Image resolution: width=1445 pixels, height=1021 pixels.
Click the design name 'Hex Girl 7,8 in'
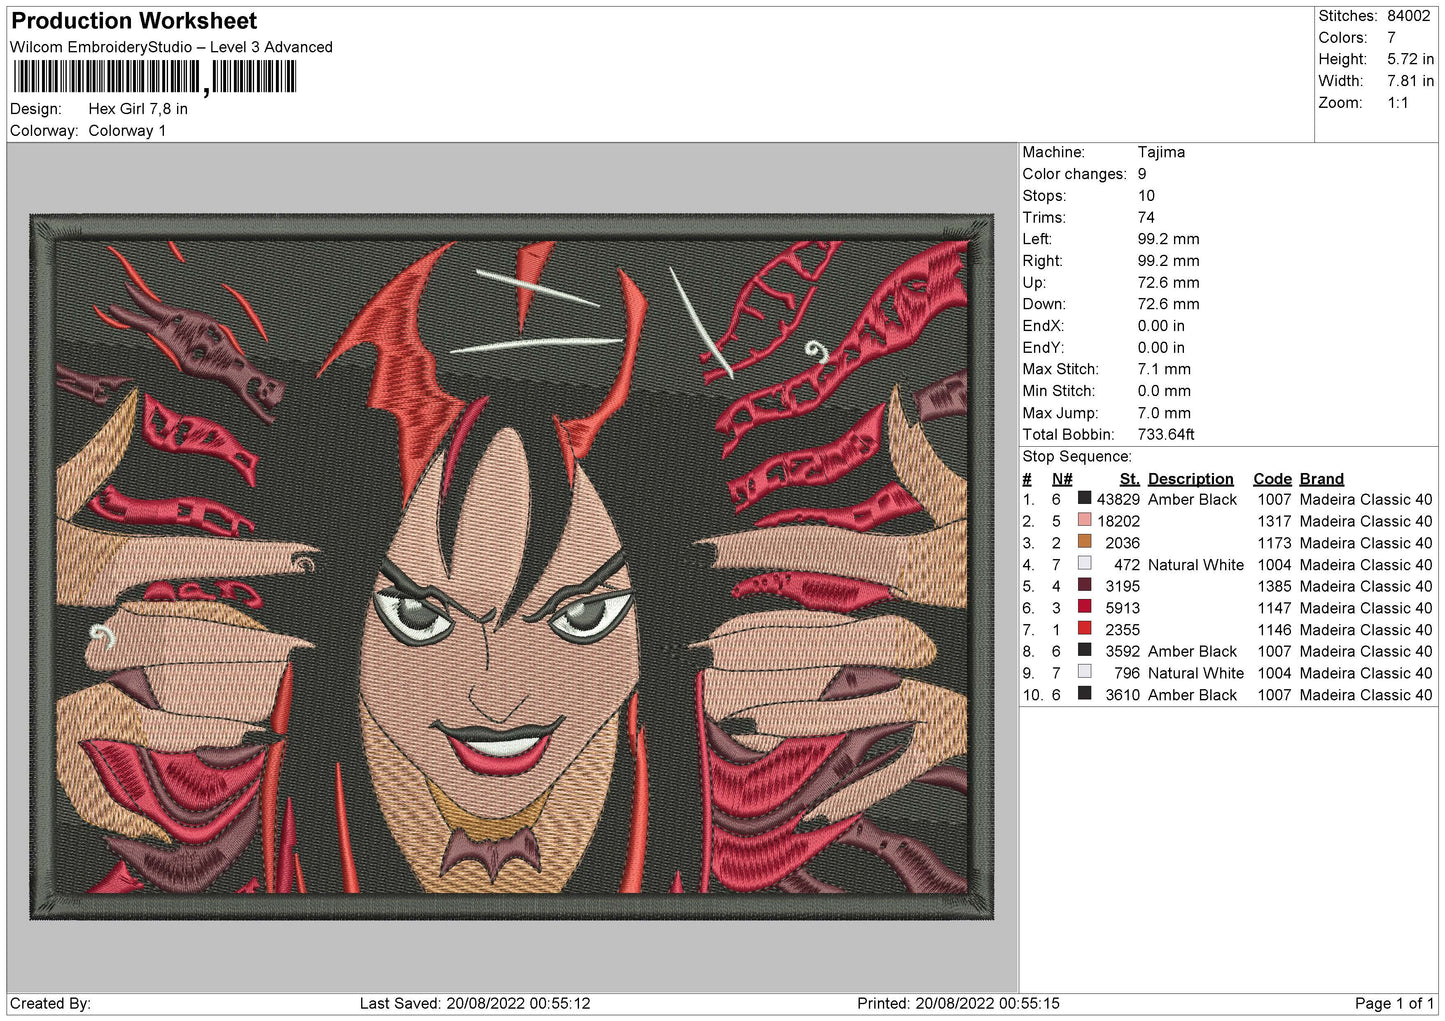138,109
